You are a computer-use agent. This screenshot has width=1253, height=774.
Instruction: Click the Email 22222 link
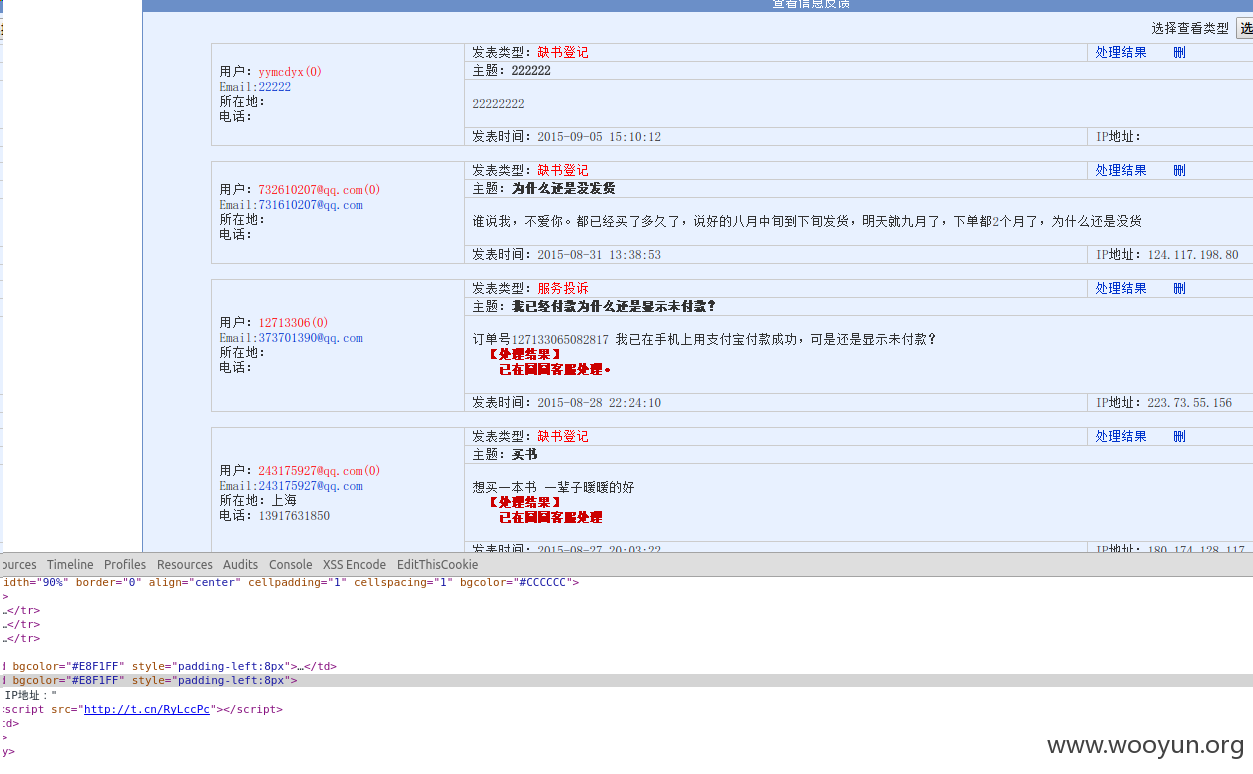tap(275, 87)
